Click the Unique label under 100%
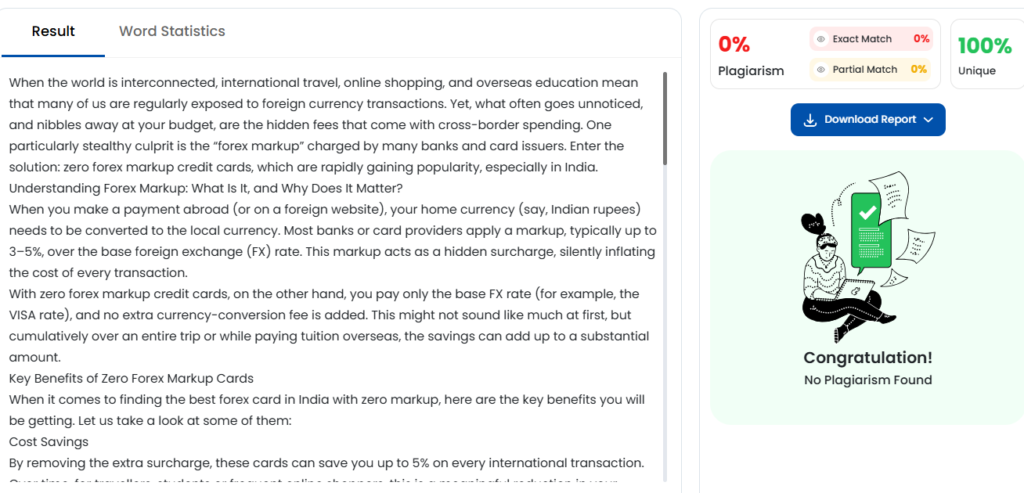Image resolution: width=1024 pixels, height=493 pixels. (977, 71)
